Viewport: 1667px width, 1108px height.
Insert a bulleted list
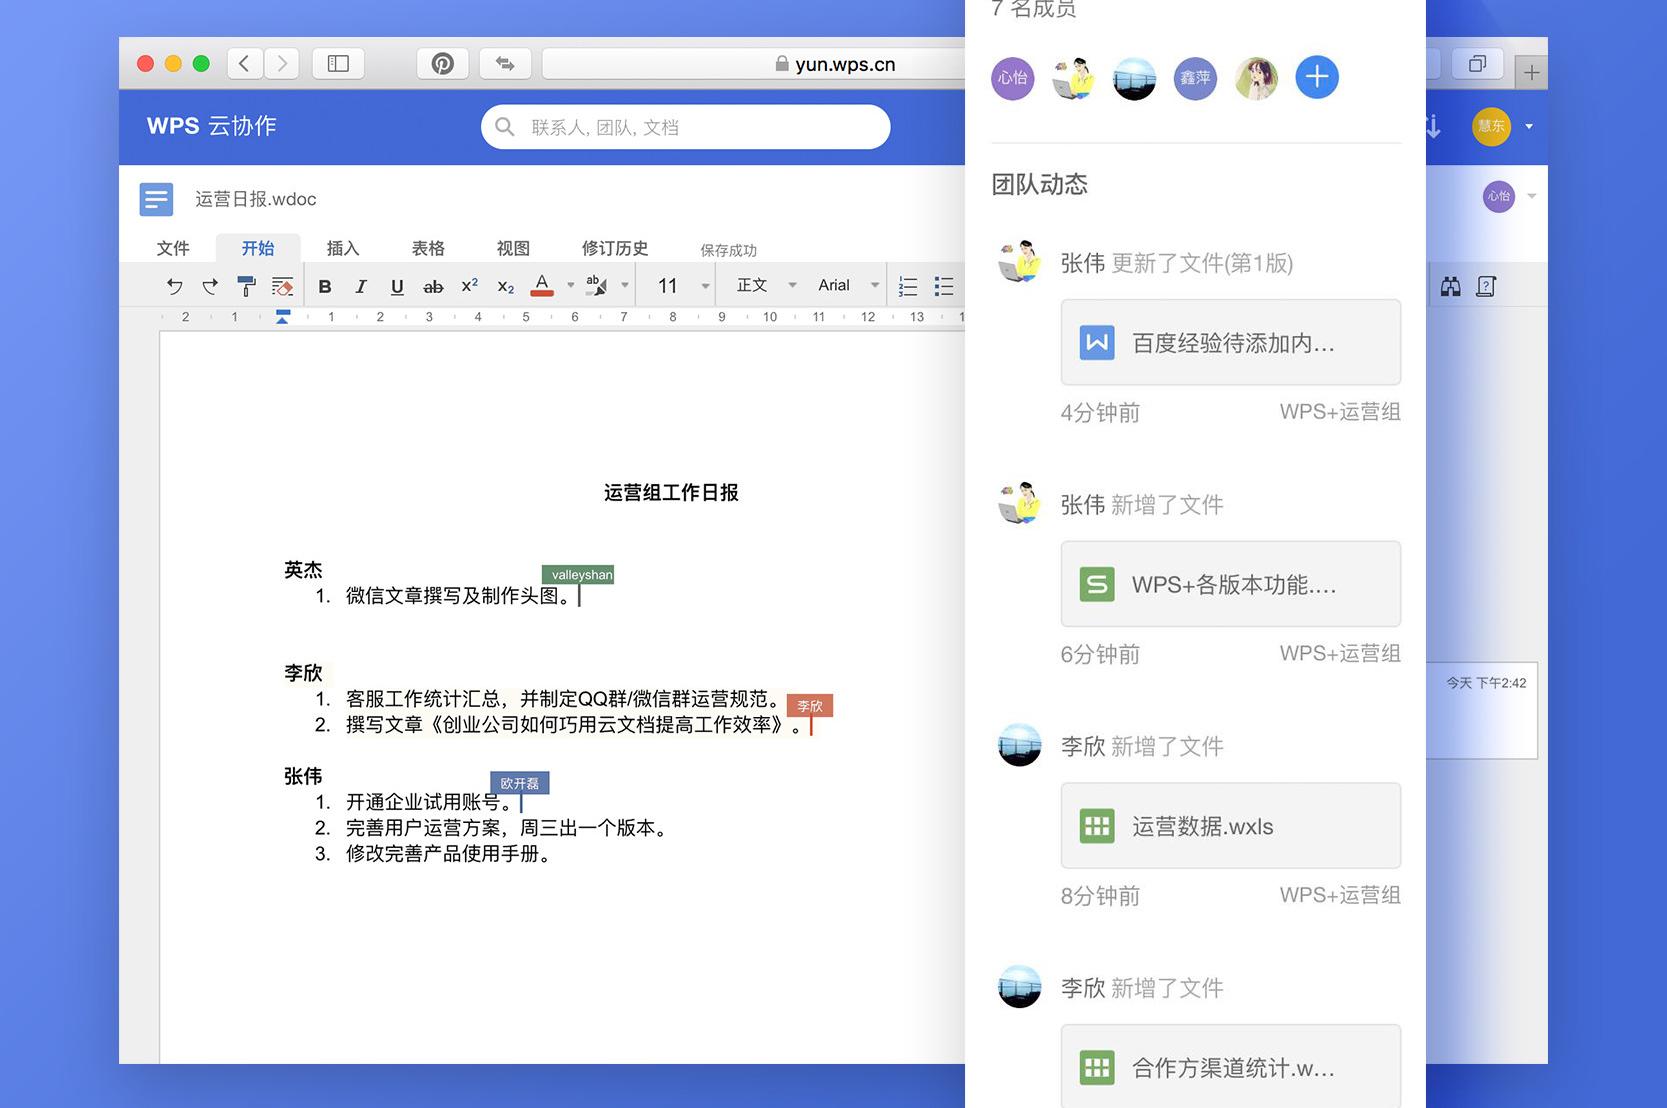pos(943,286)
